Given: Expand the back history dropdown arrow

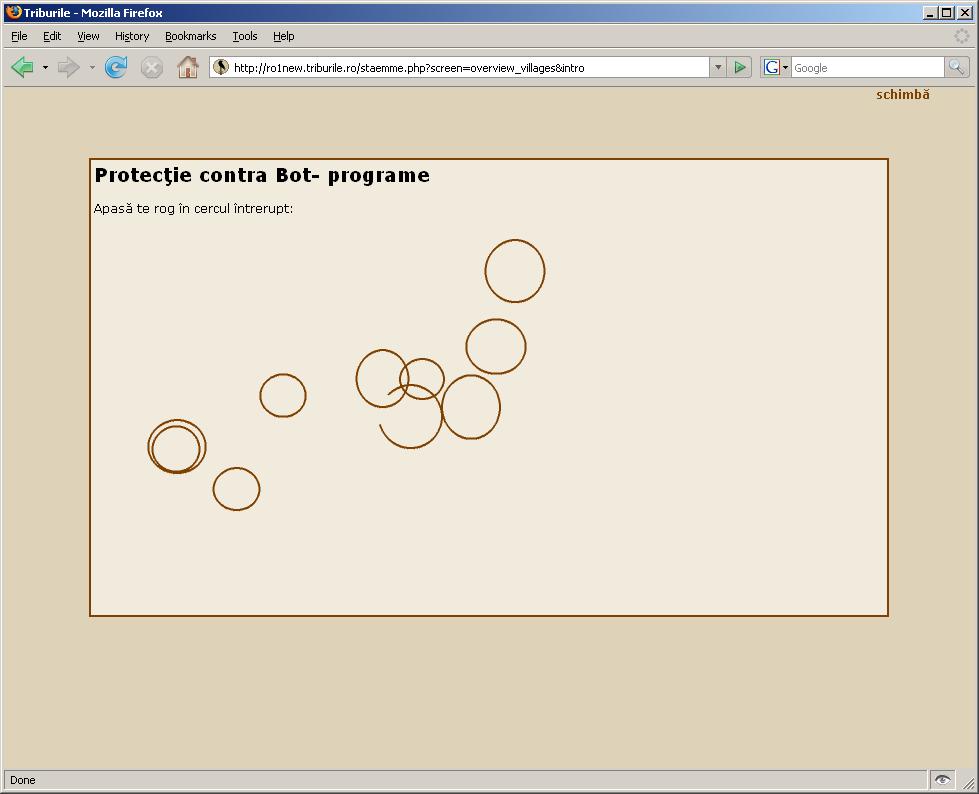Looking at the screenshot, I should coord(45,68).
